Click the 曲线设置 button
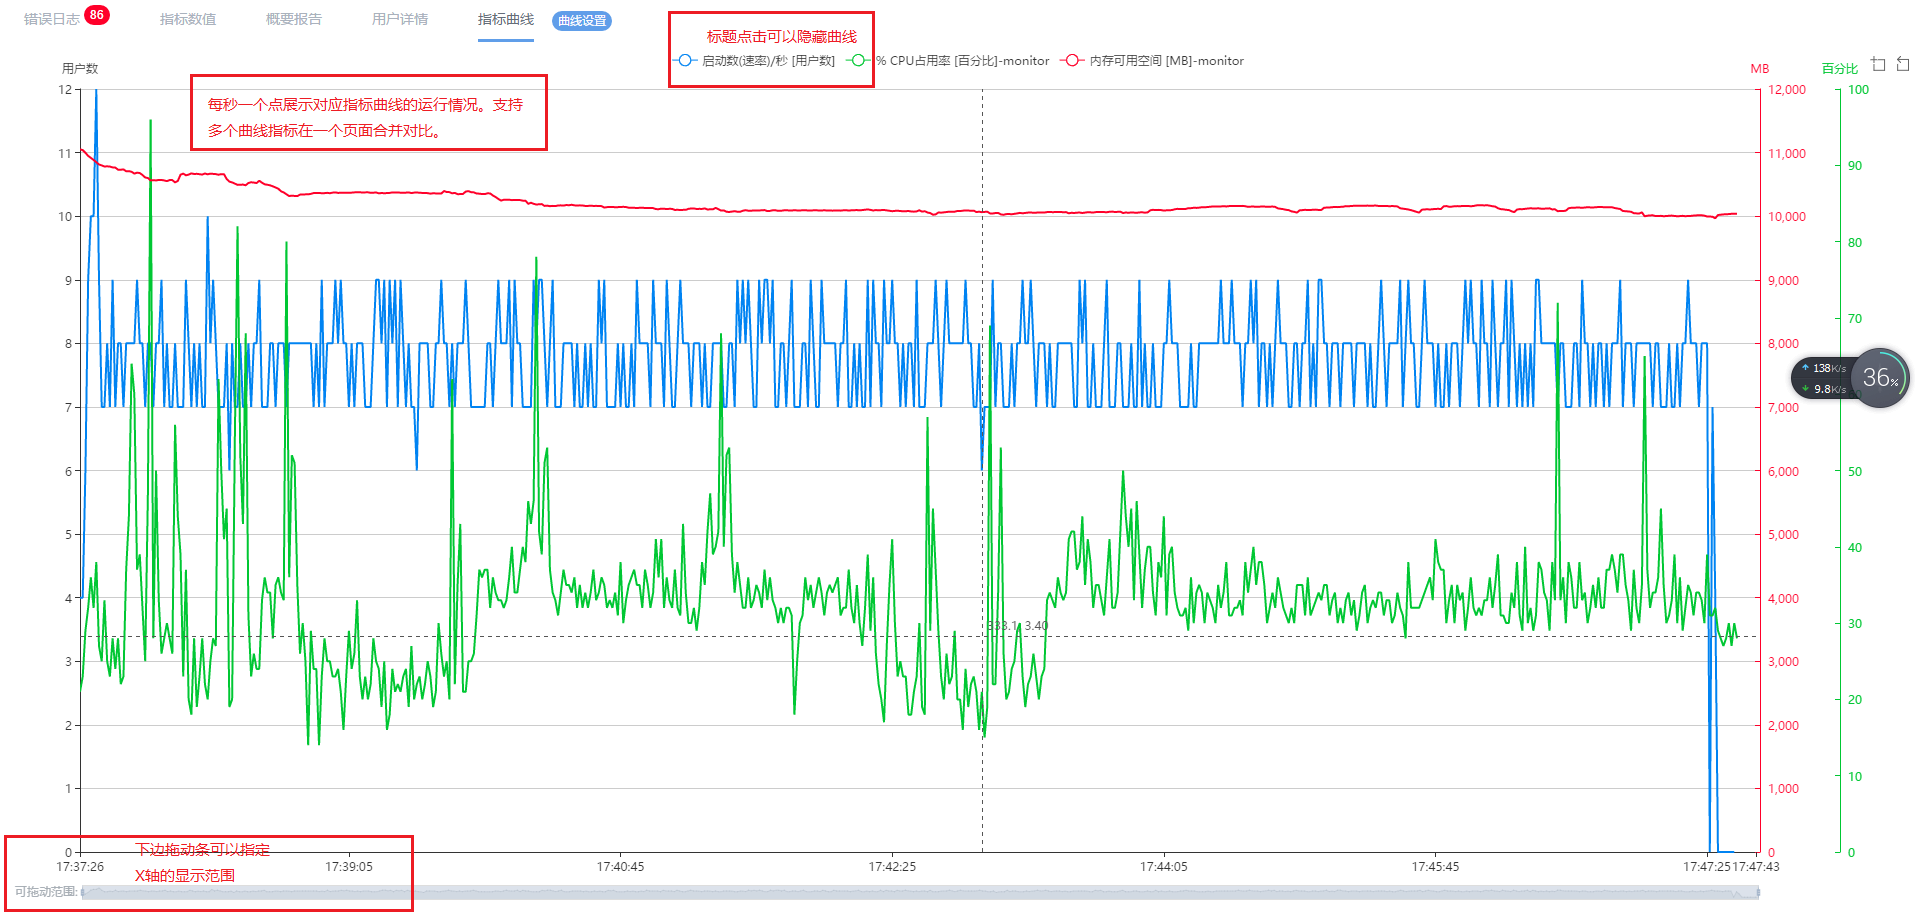The image size is (1915, 915). [582, 21]
